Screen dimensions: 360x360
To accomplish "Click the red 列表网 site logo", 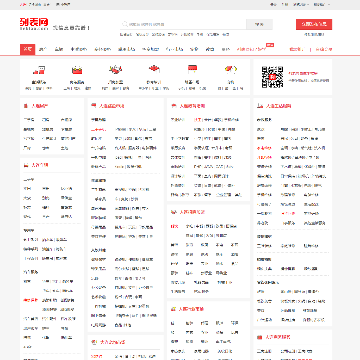I will (34, 24).
